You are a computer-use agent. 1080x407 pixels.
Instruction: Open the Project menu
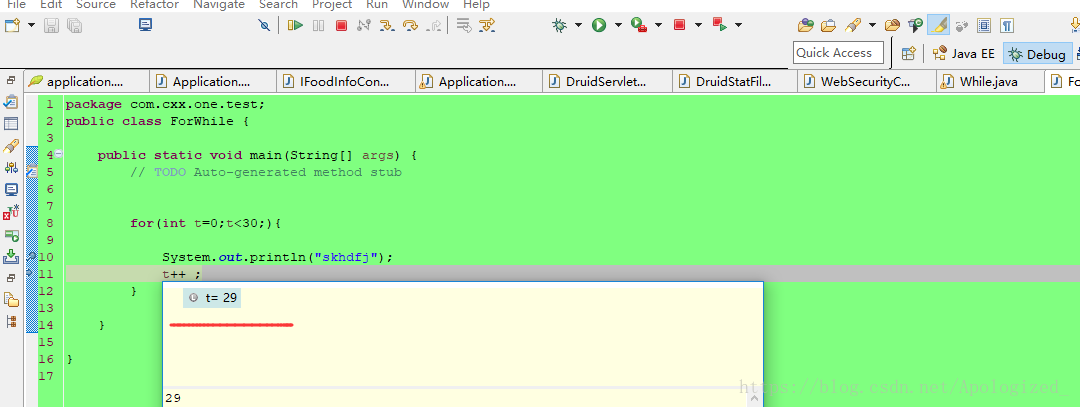click(332, 4)
